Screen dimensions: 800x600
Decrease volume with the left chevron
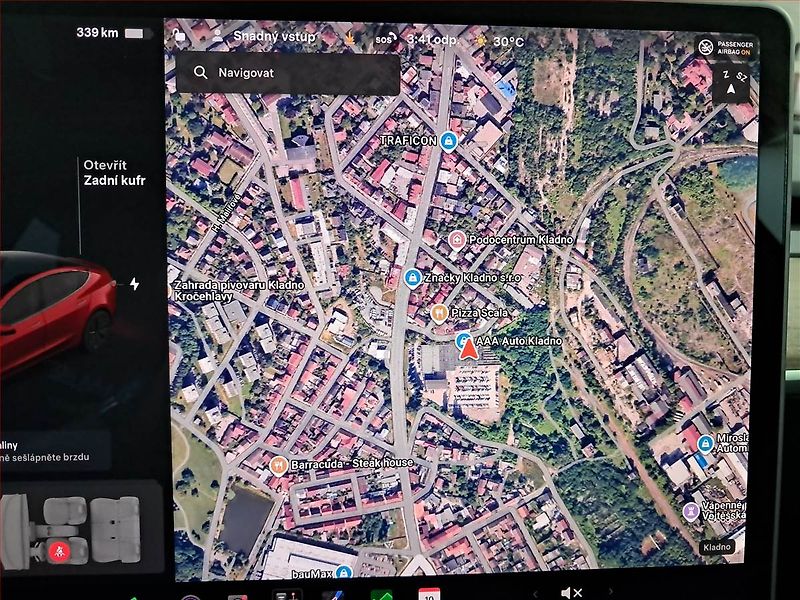[x=535, y=593]
